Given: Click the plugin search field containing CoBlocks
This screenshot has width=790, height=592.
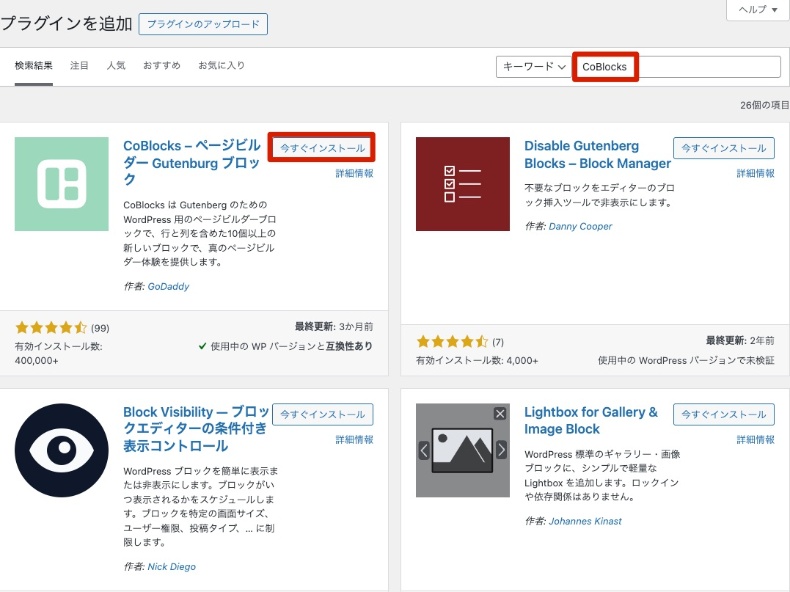Looking at the screenshot, I should pyautogui.click(x=677, y=67).
